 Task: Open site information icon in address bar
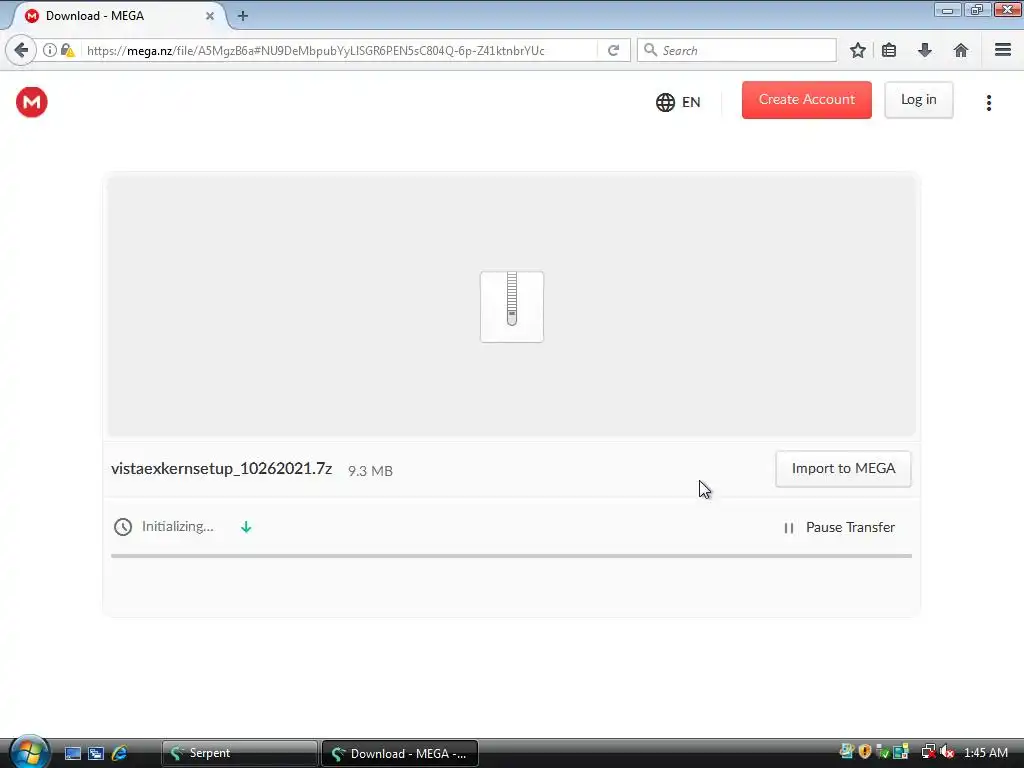pos(50,50)
